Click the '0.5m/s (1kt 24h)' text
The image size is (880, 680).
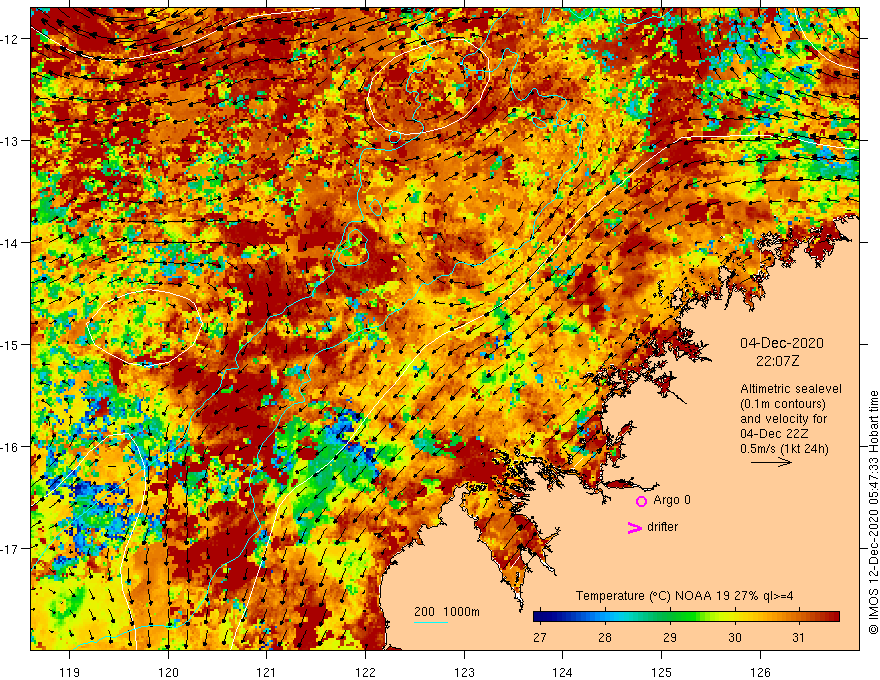coord(784,449)
